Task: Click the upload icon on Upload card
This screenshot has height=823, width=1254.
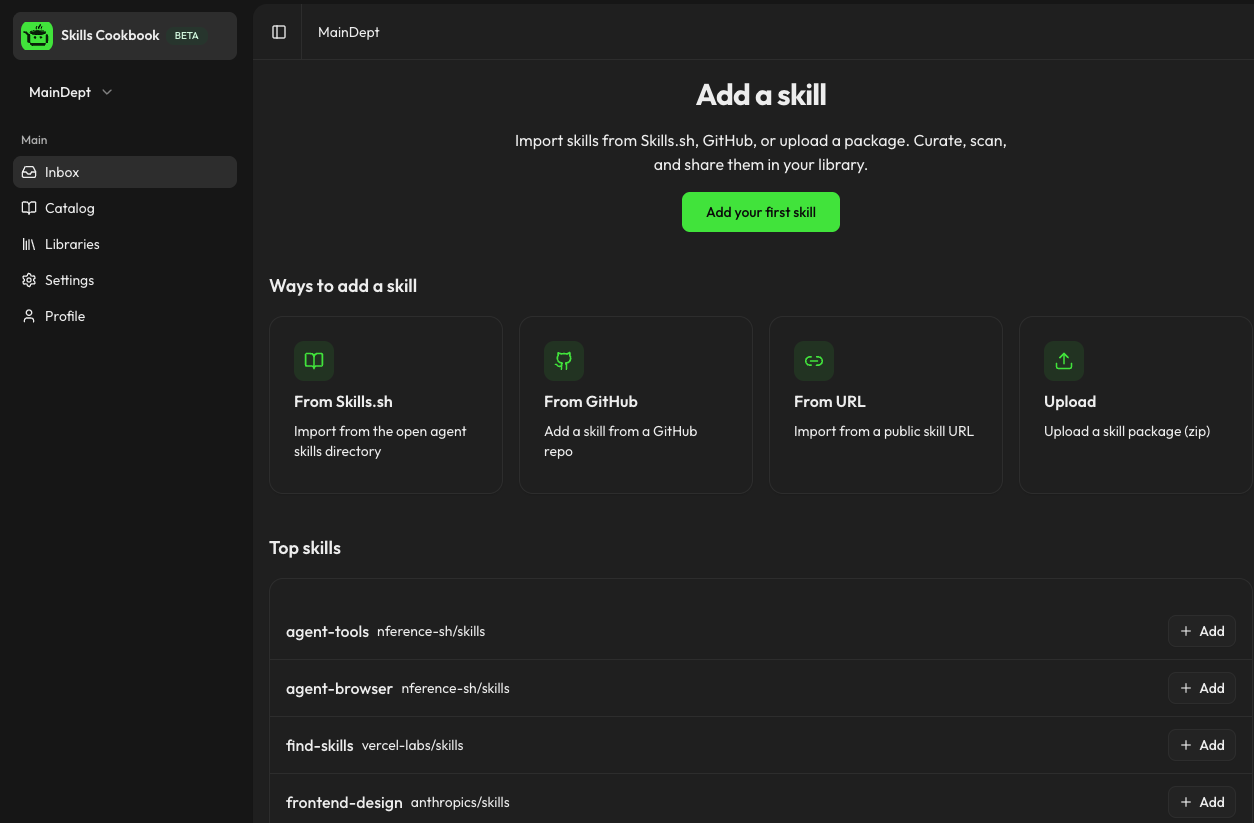Action: [x=1064, y=361]
